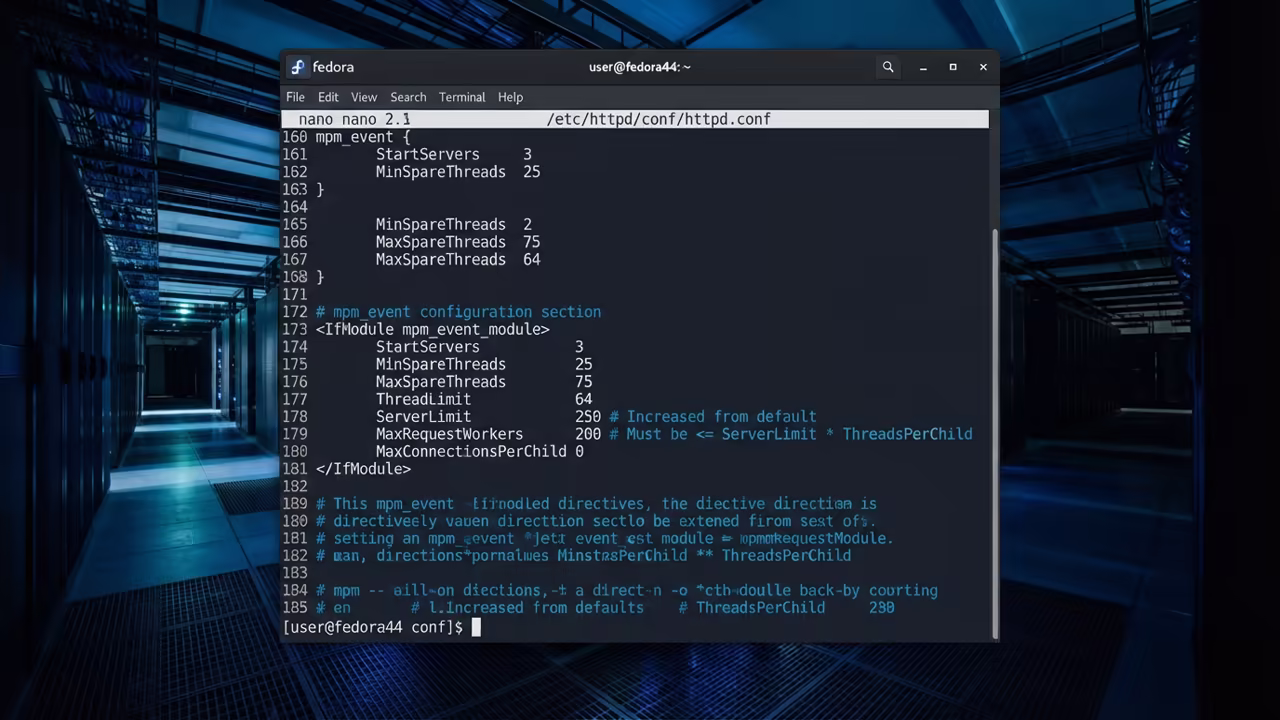This screenshot has height=720, width=1280.
Task: Click the 'fedora' title bar label
Action: click(333, 67)
